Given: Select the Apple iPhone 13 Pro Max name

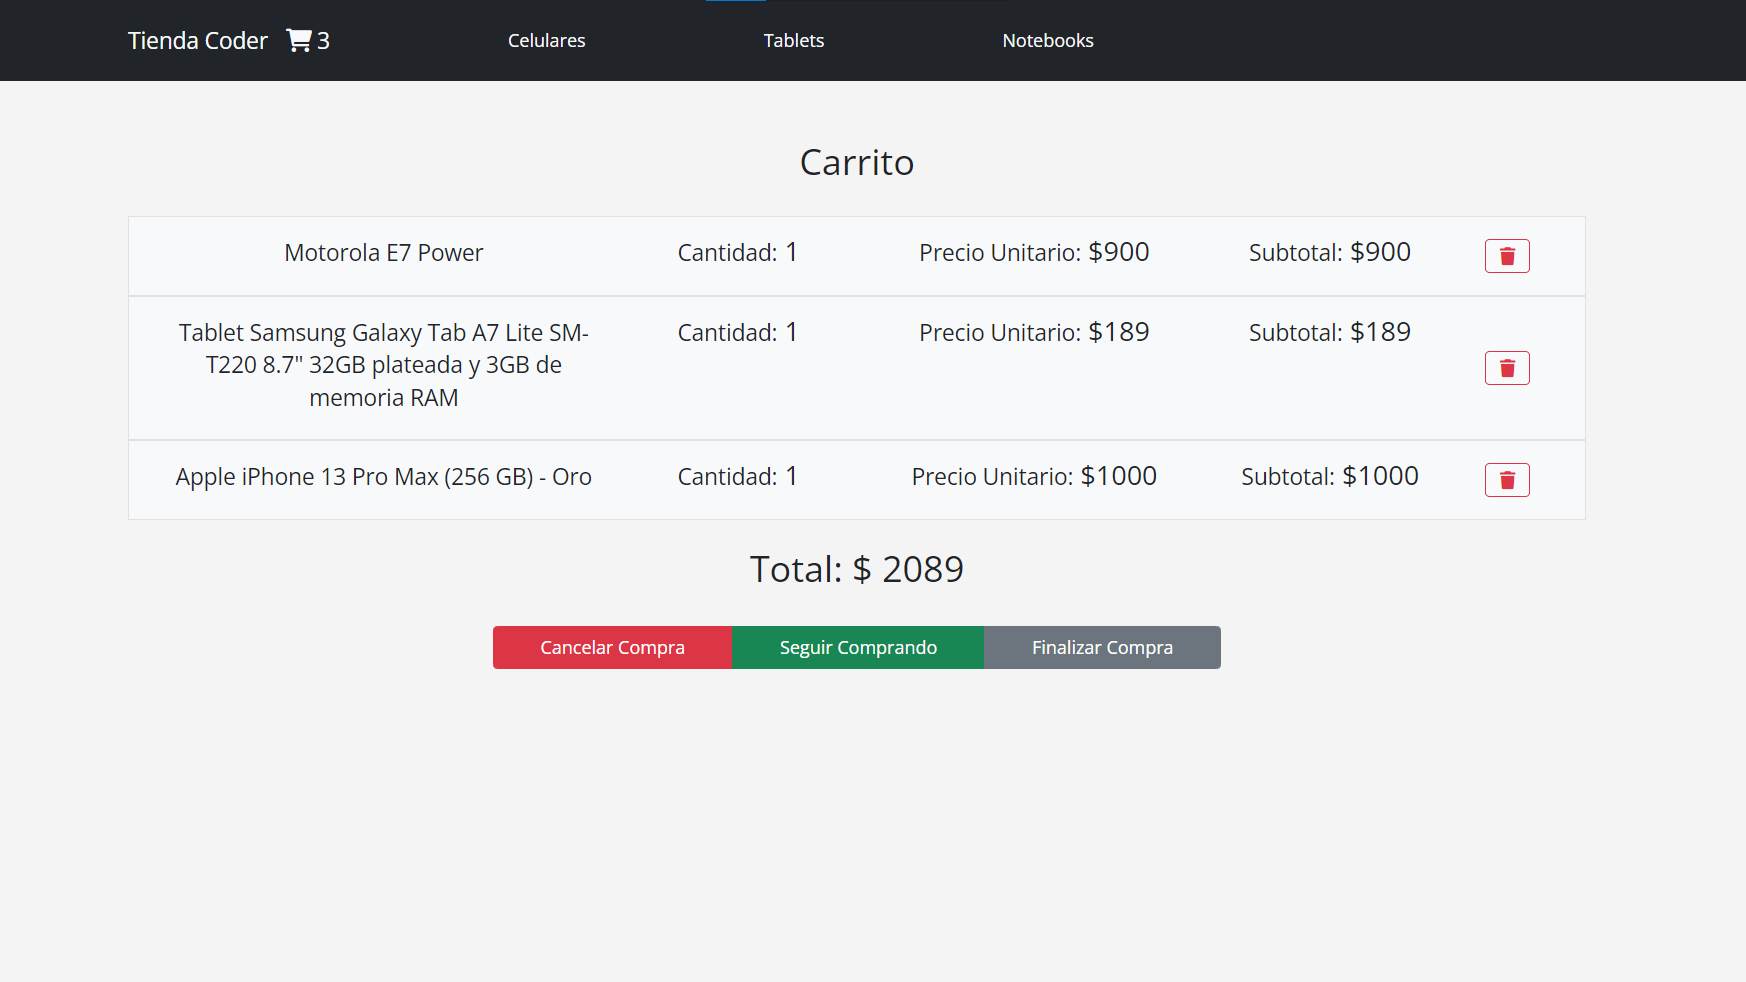Looking at the screenshot, I should [x=383, y=477].
